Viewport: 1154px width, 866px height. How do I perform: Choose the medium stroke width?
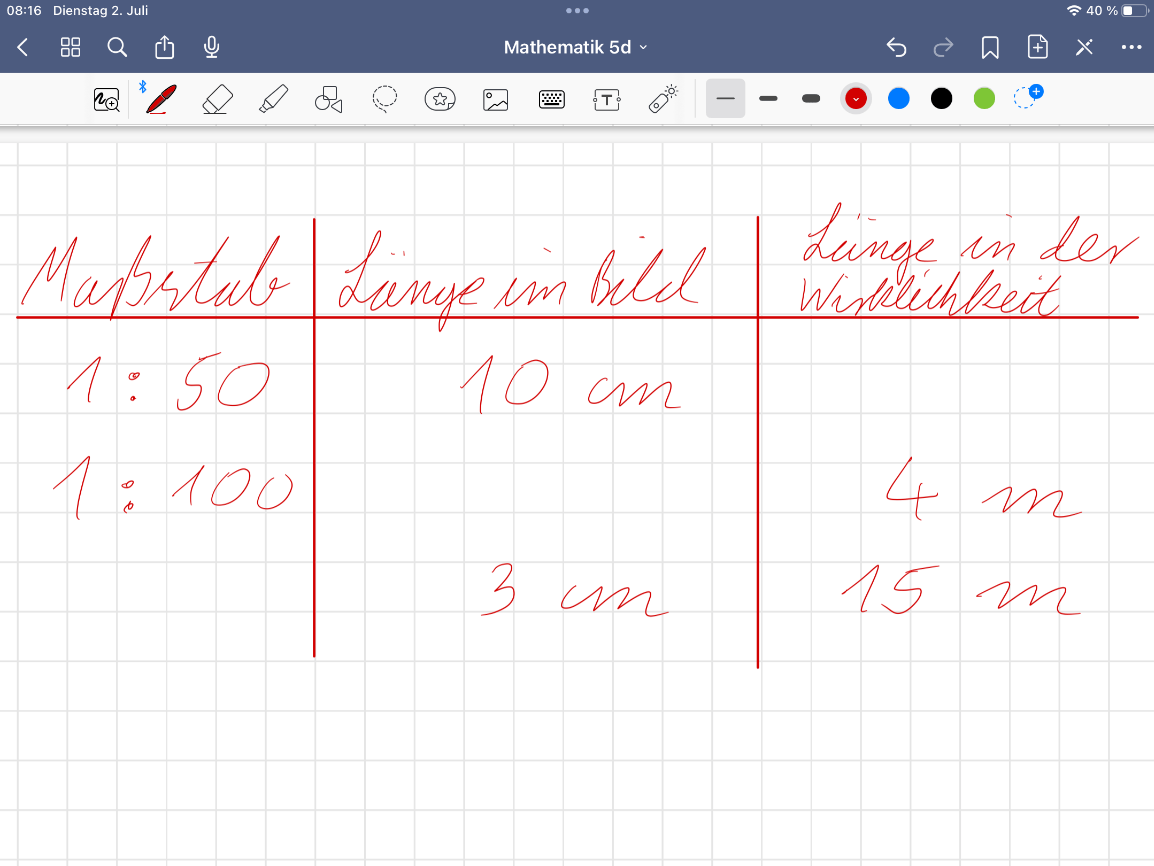pyautogui.click(x=768, y=98)
